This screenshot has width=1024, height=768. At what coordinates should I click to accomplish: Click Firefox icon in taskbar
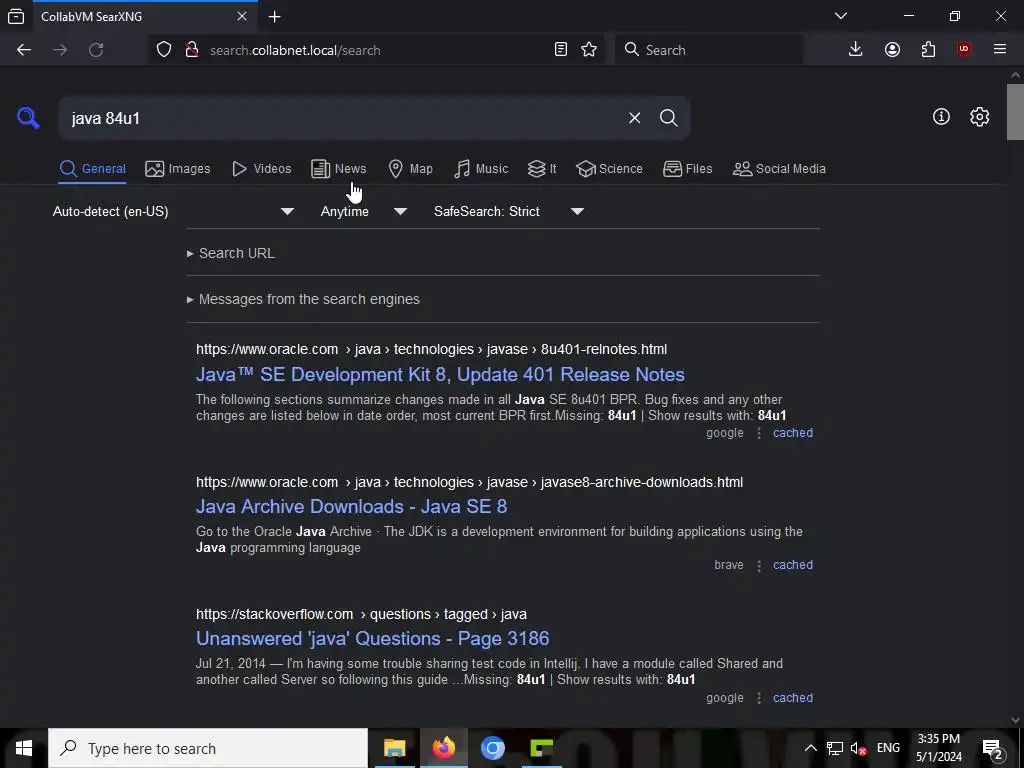point(443,748)
